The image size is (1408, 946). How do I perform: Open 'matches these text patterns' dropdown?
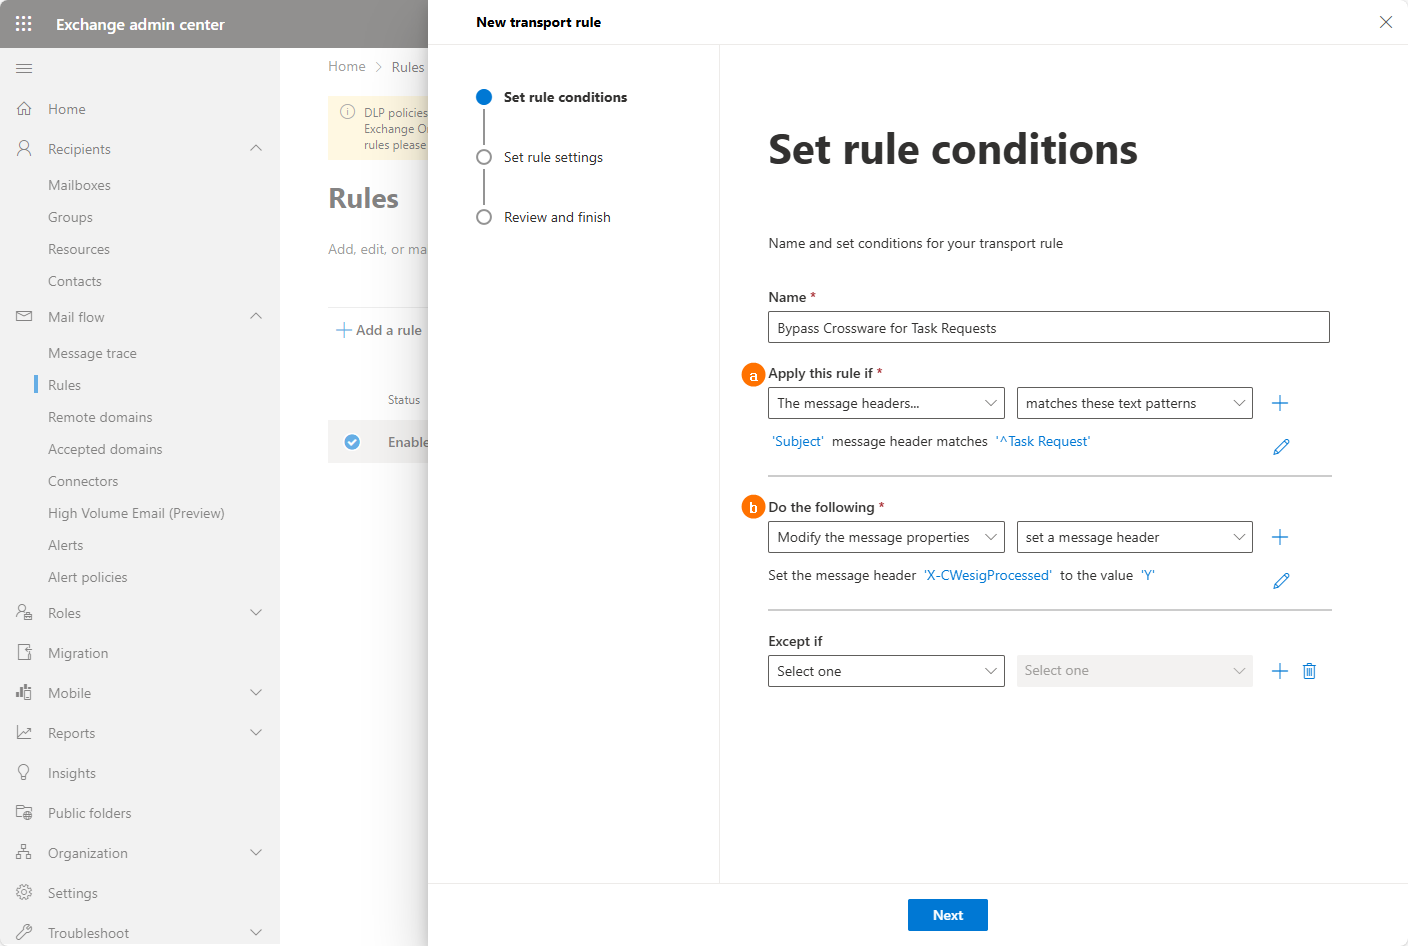pyautogui.click(x=1134, y=403)
